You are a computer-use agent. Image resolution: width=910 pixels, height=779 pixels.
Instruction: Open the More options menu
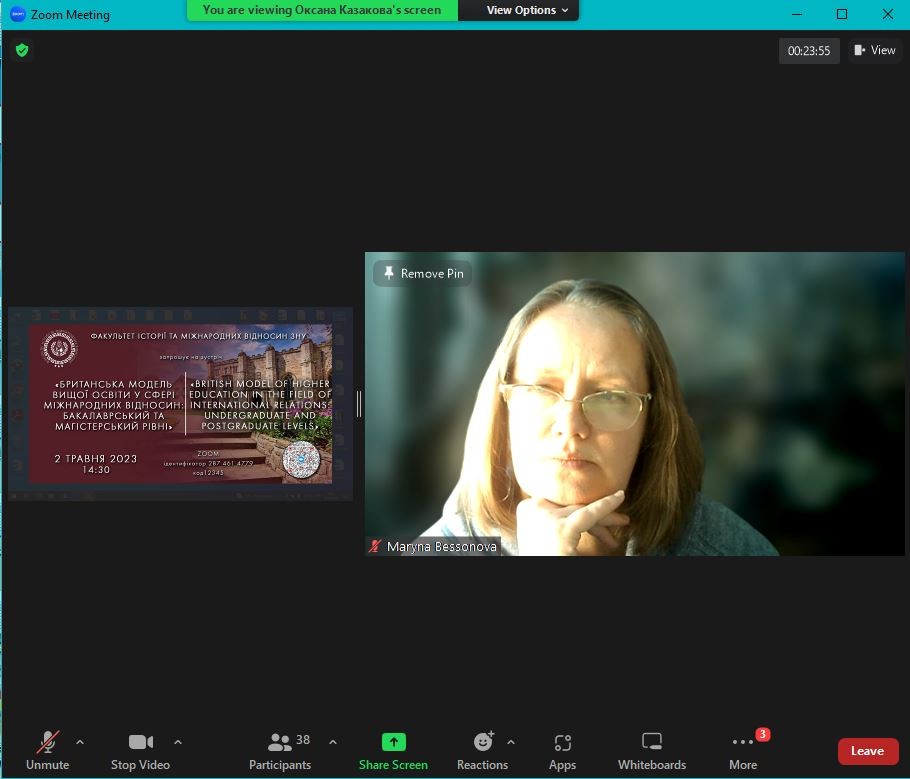coord(743,751)
